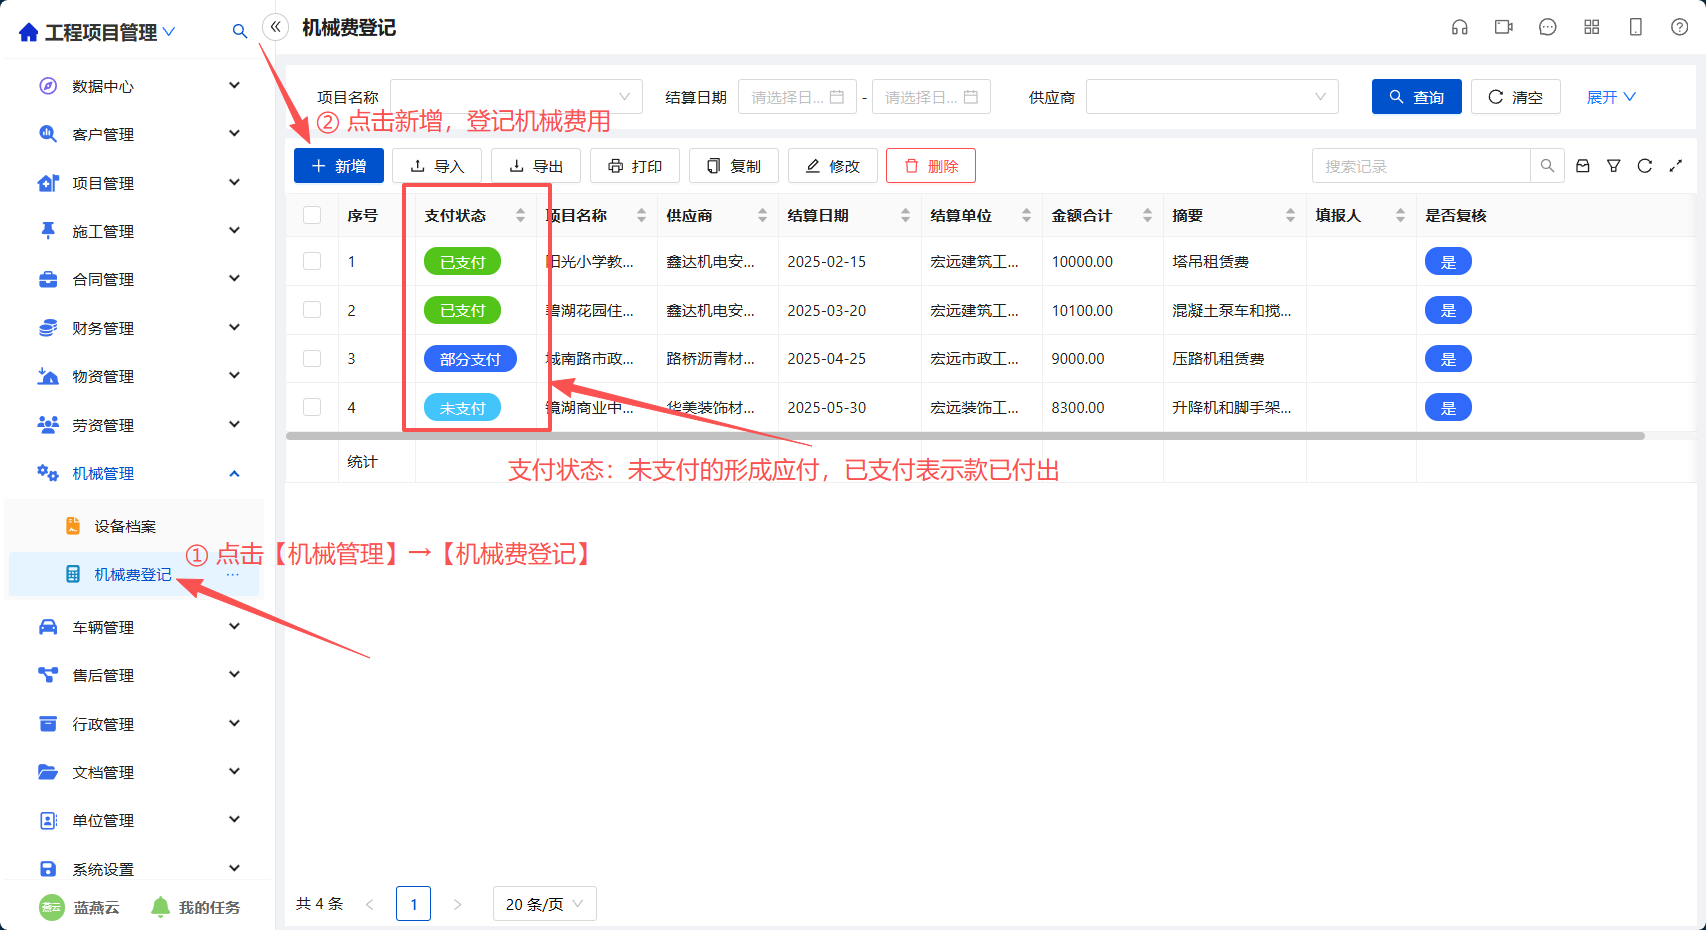
Task: Open the 20 条/页 page size dropdown
Action: point(545,904)
